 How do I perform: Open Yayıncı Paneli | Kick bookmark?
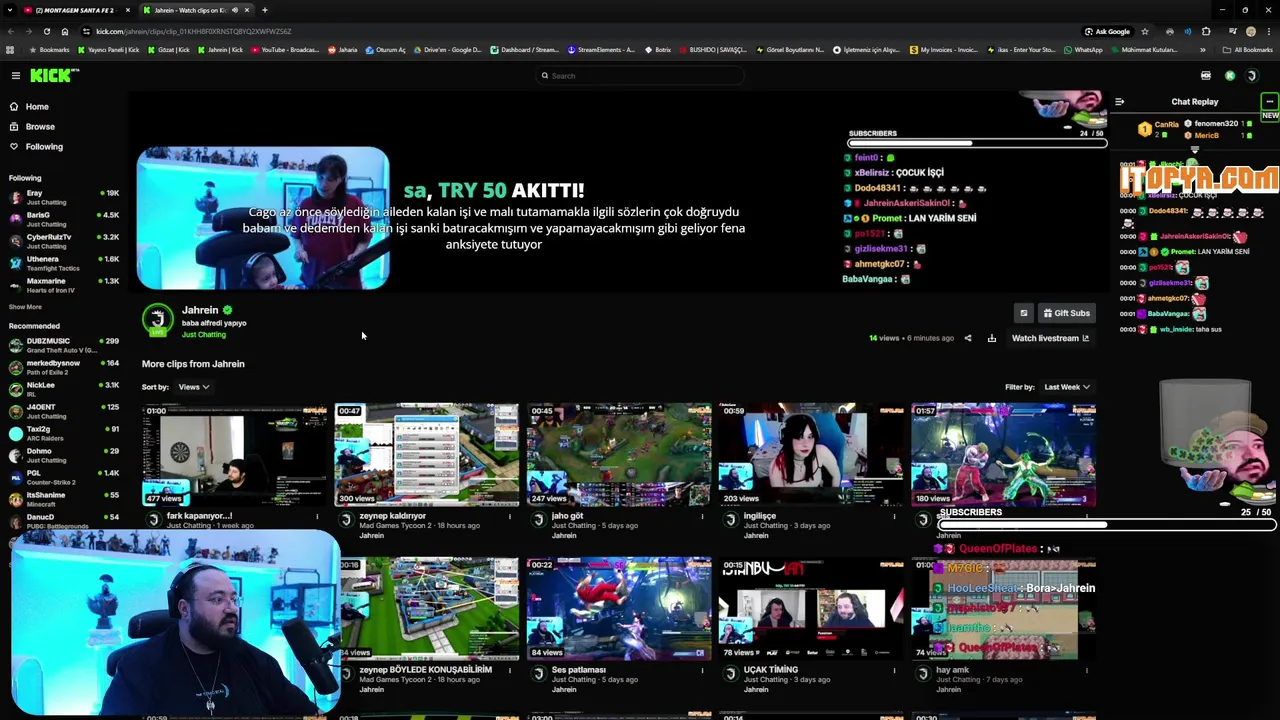click(x=109, y=49)
